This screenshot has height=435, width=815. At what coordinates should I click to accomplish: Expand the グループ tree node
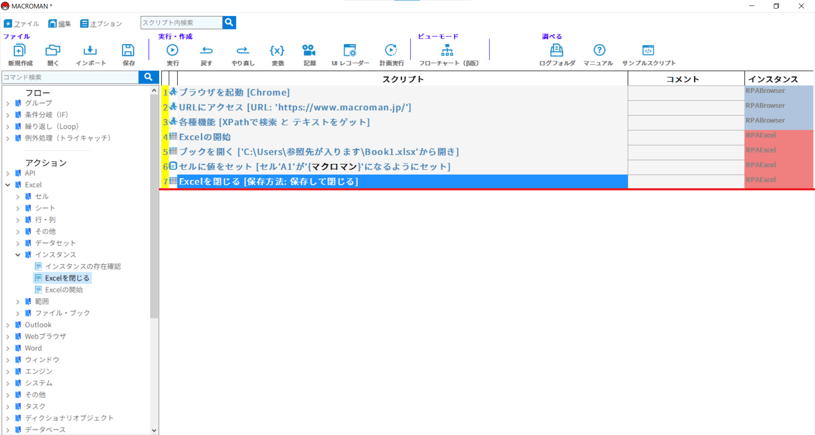click(8, 103)
